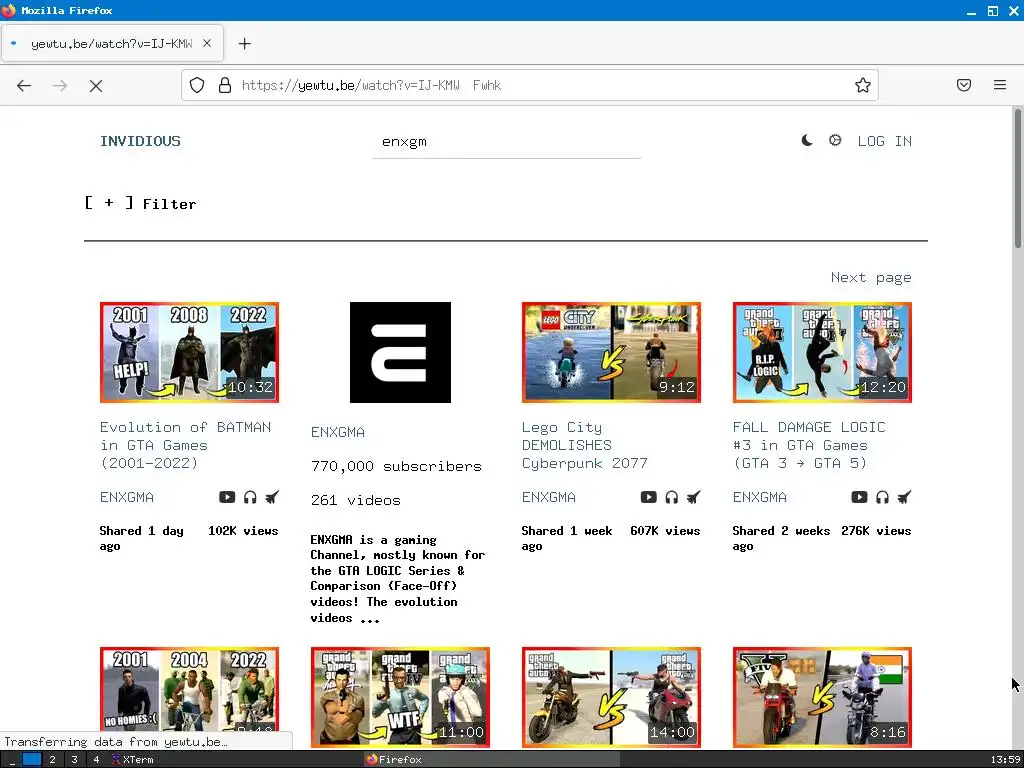Go to Next page of results
1024x768 pixels.
(x=871, y=278)
